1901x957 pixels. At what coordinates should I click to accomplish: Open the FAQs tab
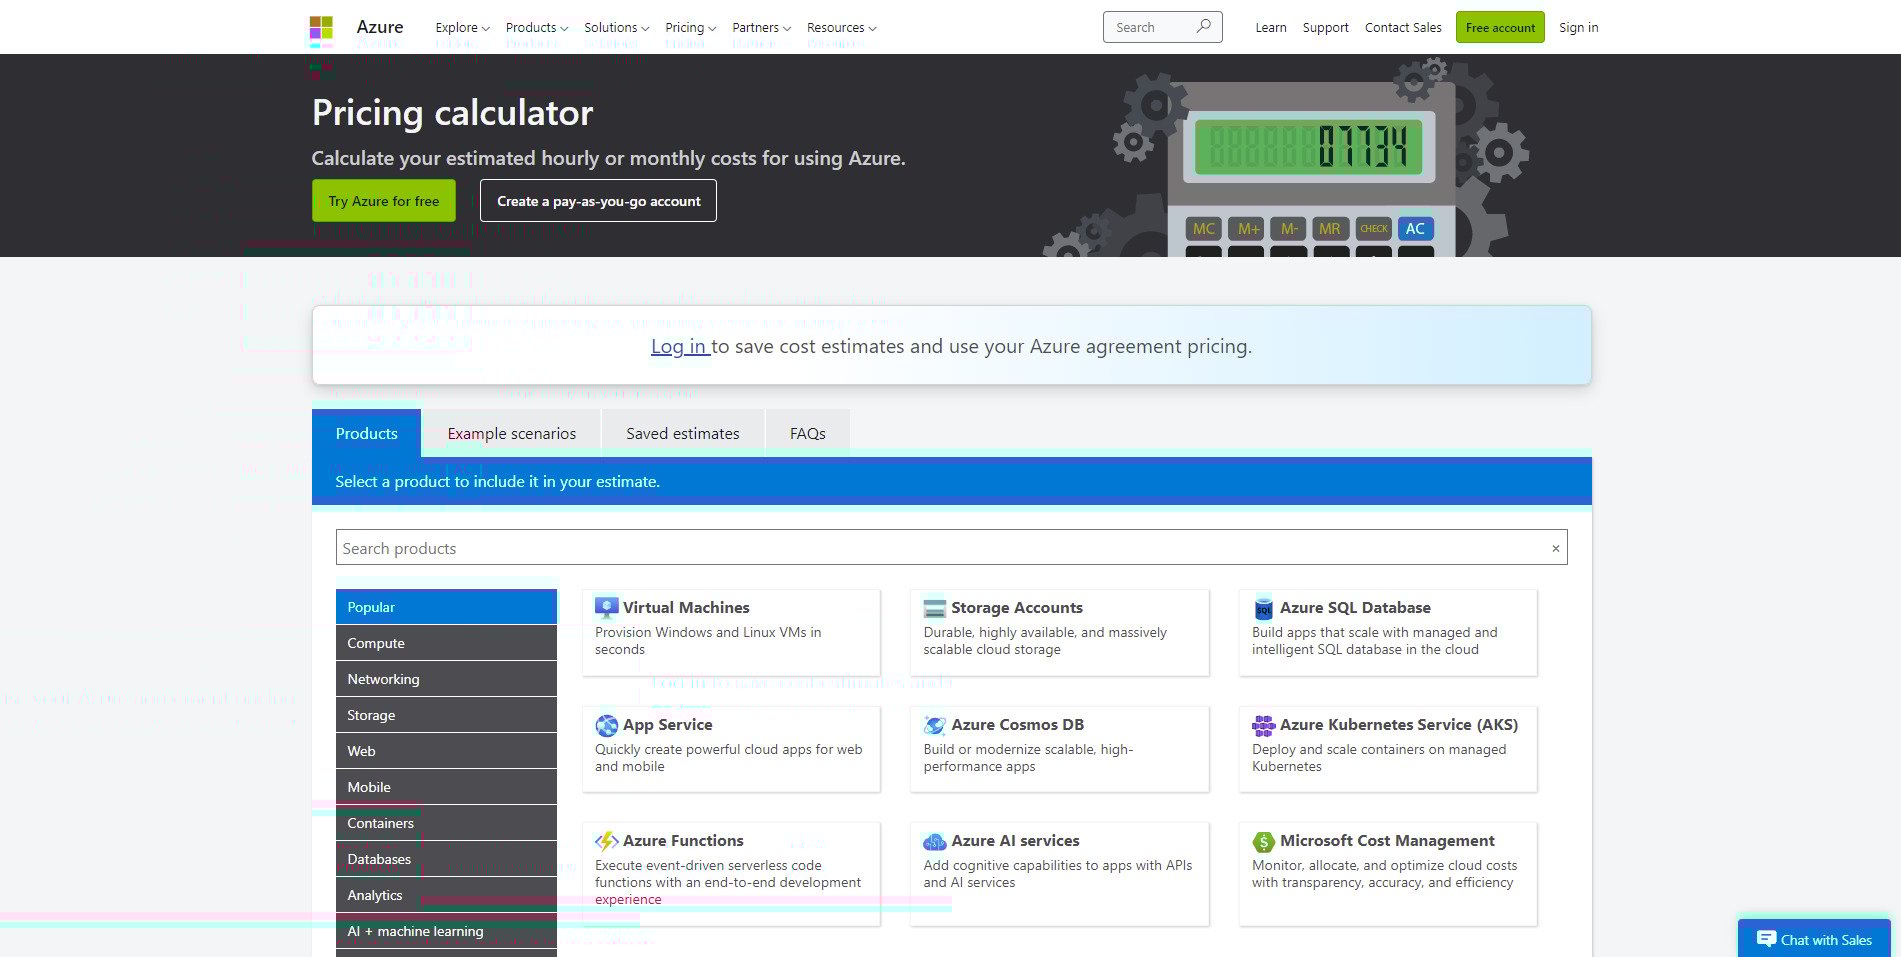808,433
